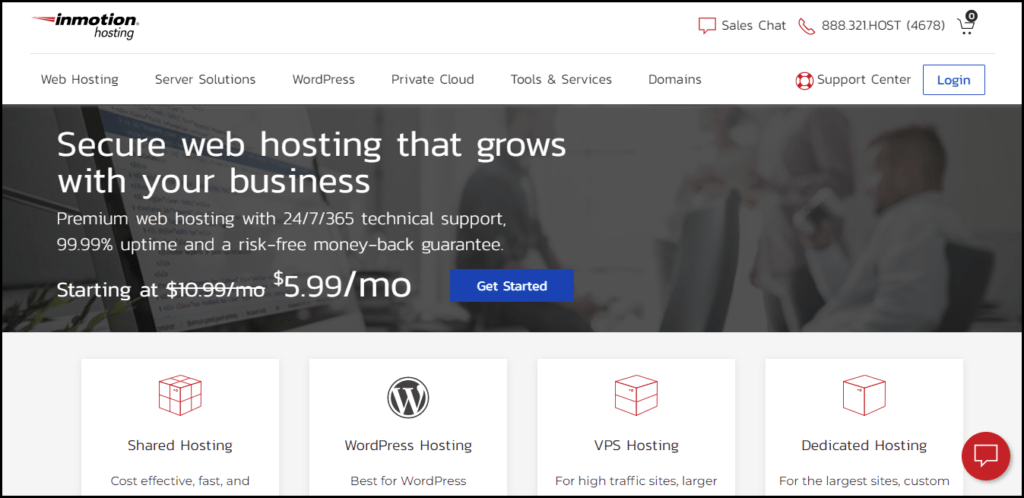This screenshot has height=498, width=1024.
Task: Expand the Server Solutions menu
Action: (x=205, y=80)
